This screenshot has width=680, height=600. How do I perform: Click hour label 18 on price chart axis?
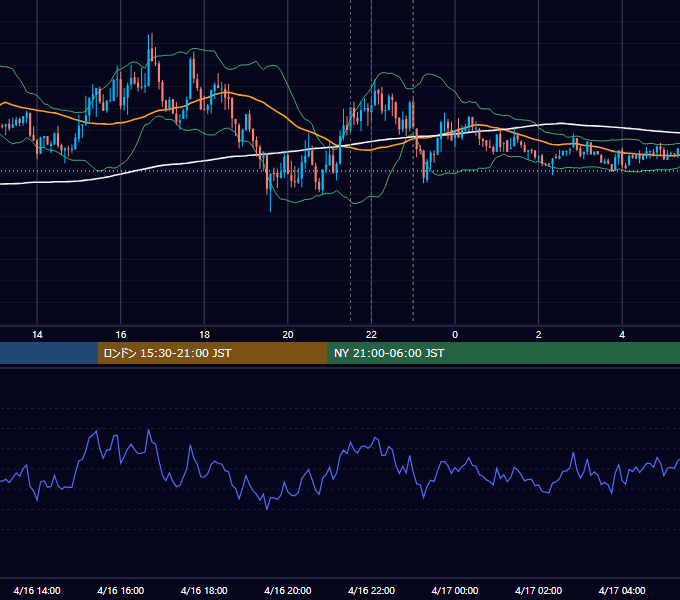204,335
